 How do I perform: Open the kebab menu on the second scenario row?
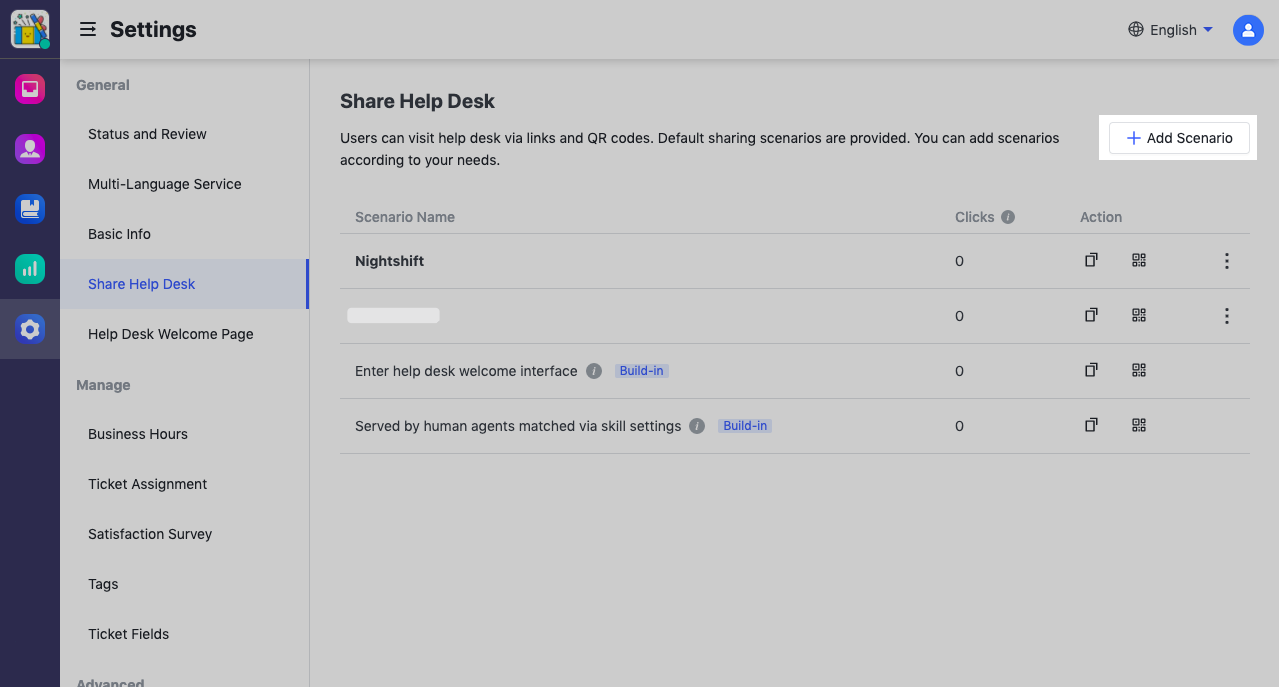[x=1226, y=315]
